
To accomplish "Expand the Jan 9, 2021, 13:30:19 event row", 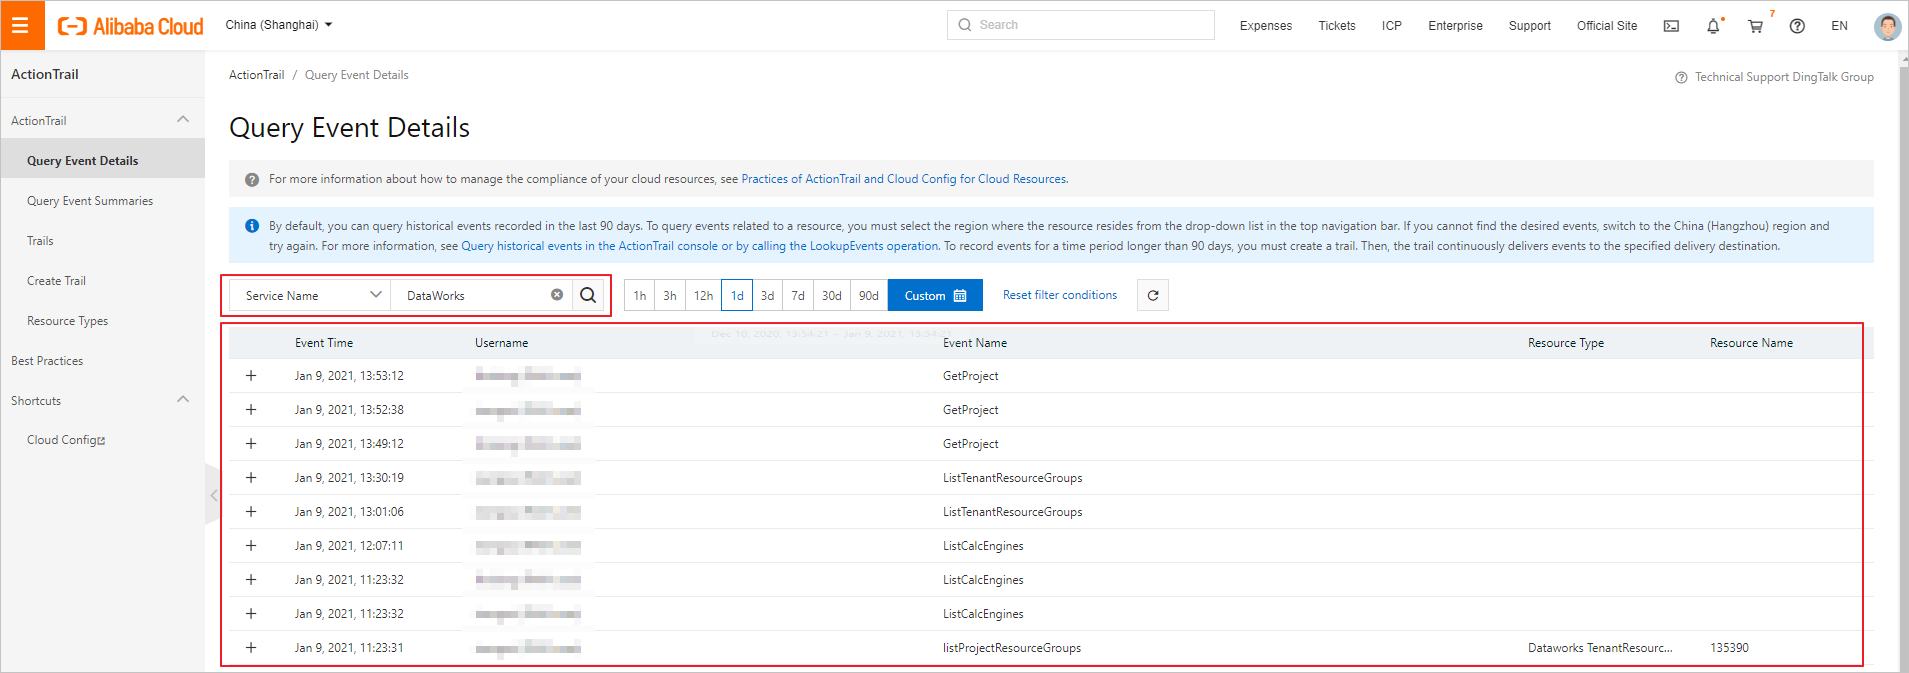I will 251,478.
